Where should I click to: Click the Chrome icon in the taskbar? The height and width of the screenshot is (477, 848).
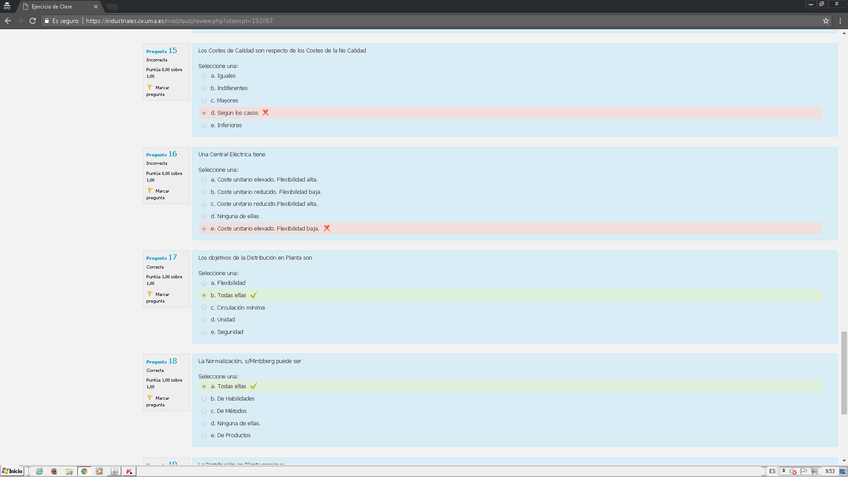point(84,471)
